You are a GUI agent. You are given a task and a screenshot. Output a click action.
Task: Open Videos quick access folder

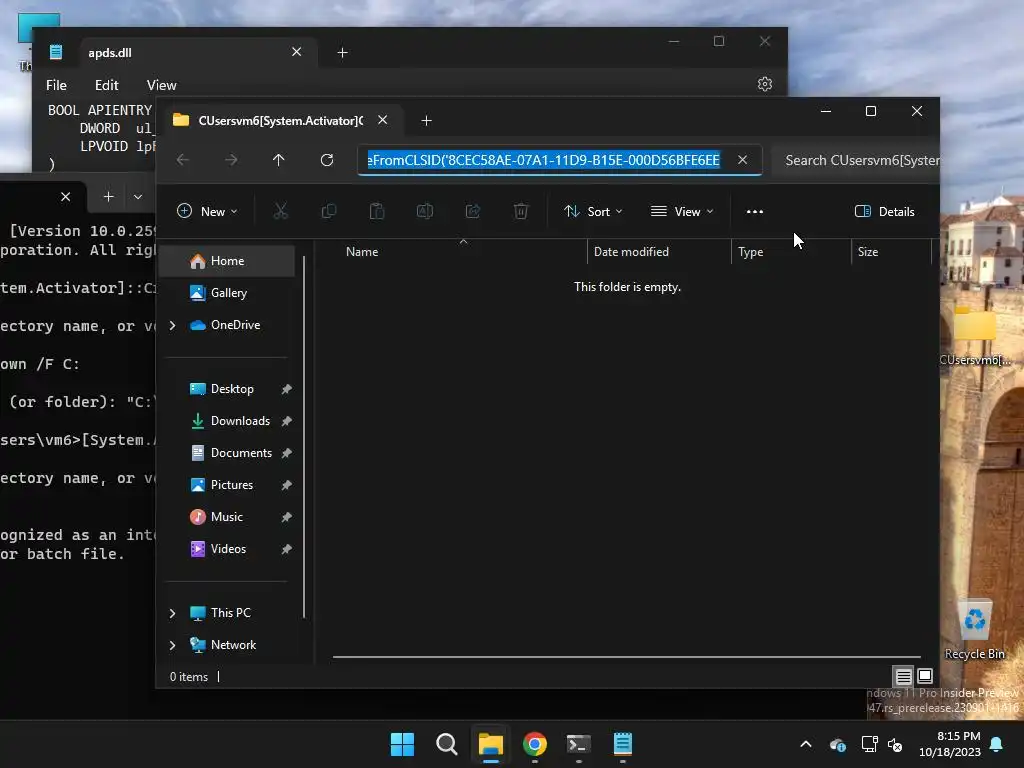[x=229, y=549]
